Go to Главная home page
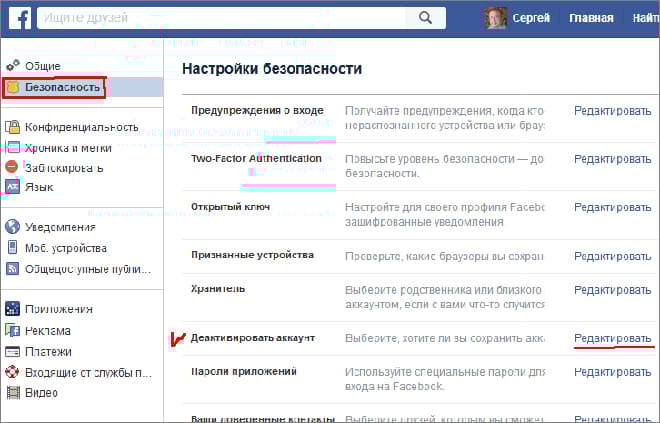Screen dimensions: 660x423 point(591,18)
